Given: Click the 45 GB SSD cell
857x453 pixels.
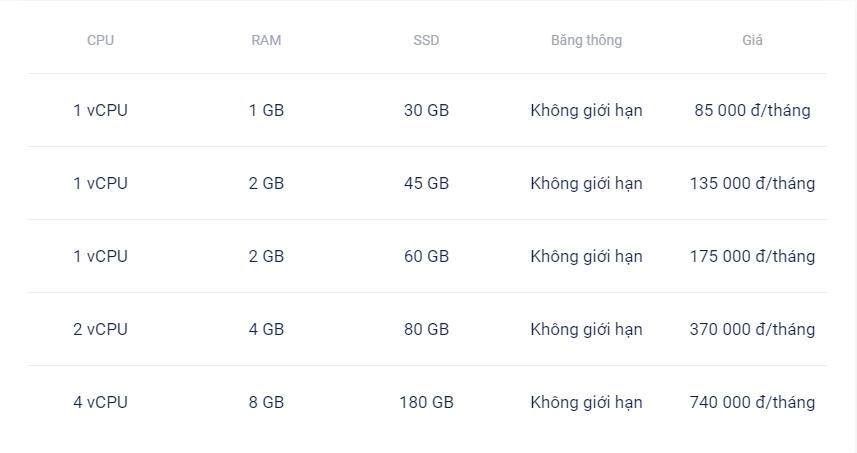Looking at the screenshot, I should click(x=426, y=183).
